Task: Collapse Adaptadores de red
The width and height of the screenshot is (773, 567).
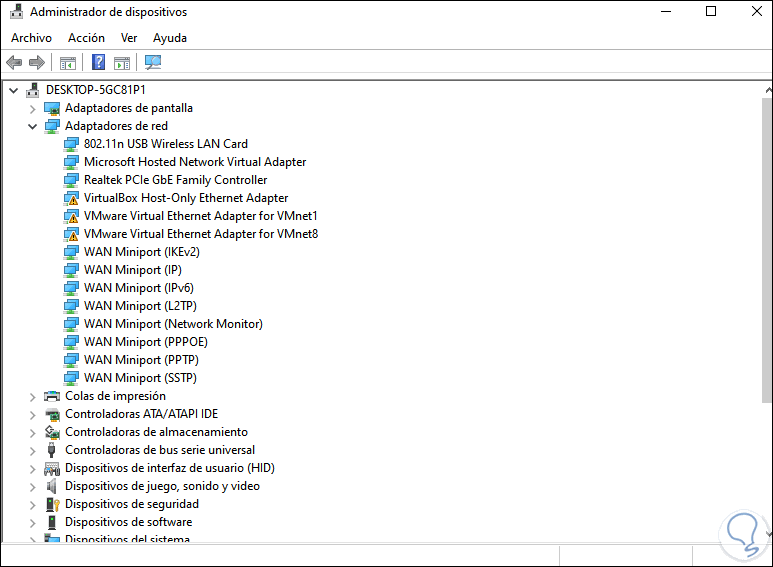Action: coord(33,127)
